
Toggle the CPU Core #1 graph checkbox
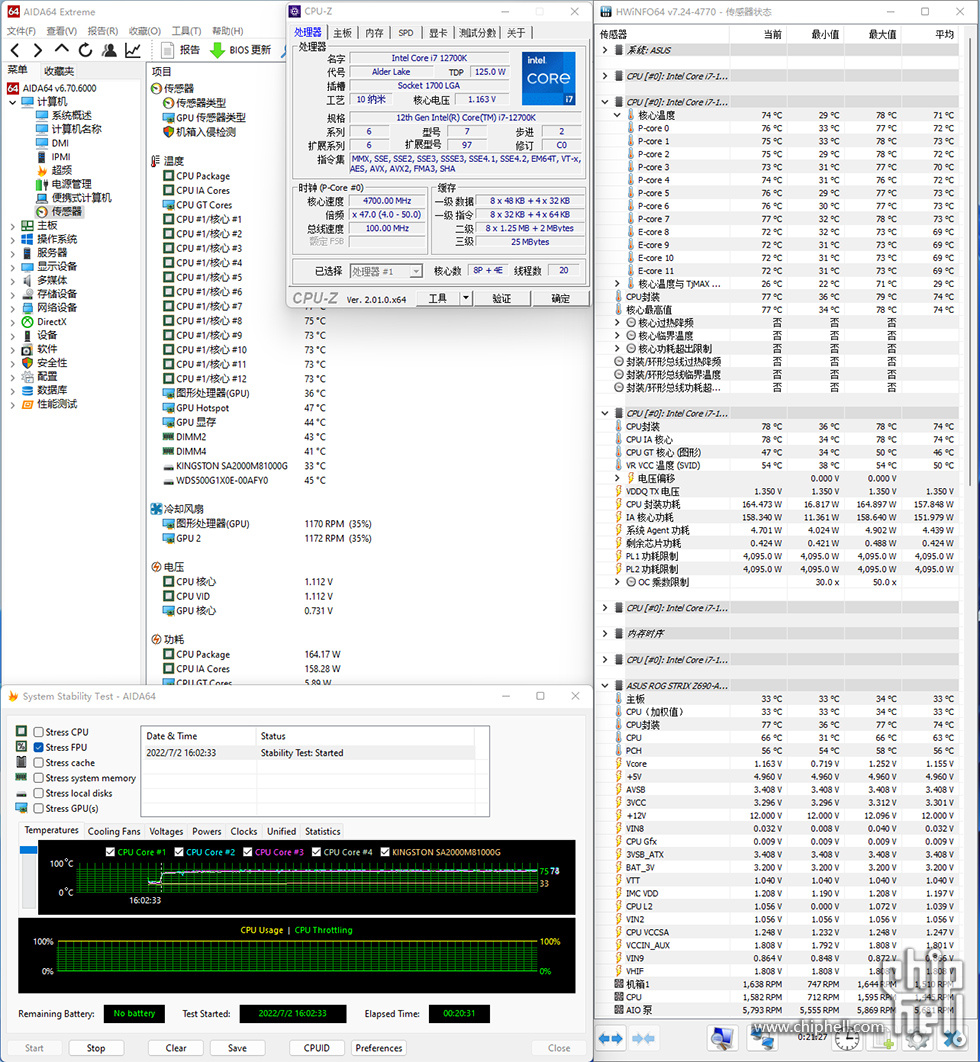[x=110, y=852]
